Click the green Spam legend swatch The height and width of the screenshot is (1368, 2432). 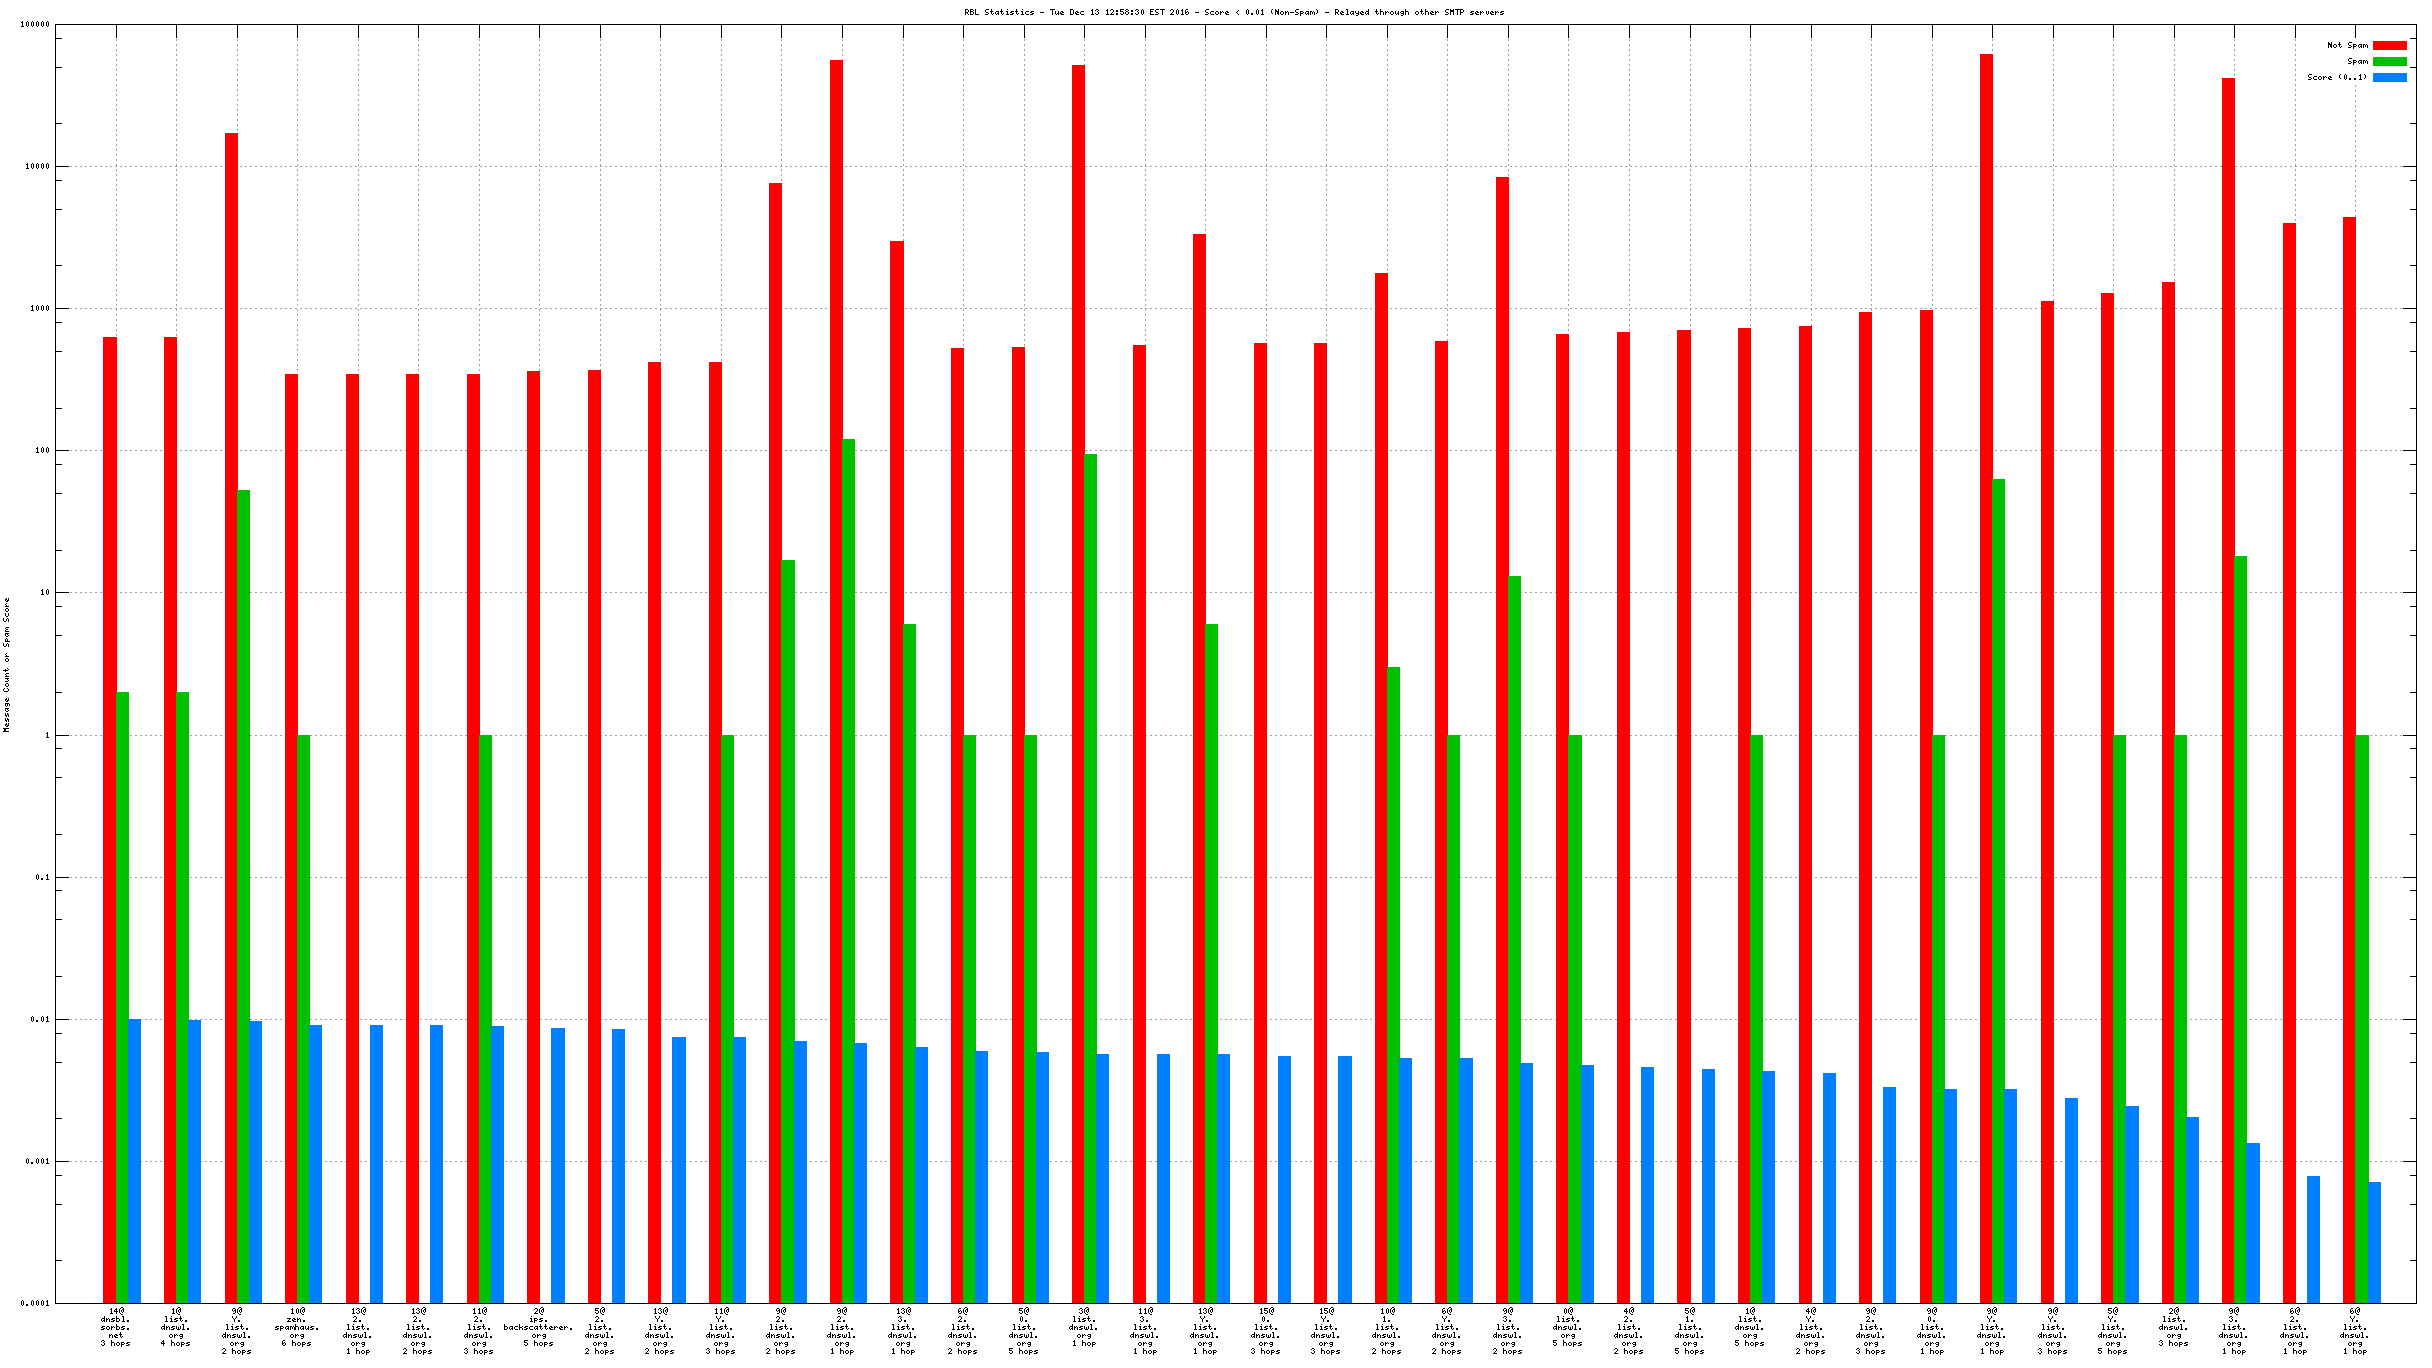coord(2389,61)
